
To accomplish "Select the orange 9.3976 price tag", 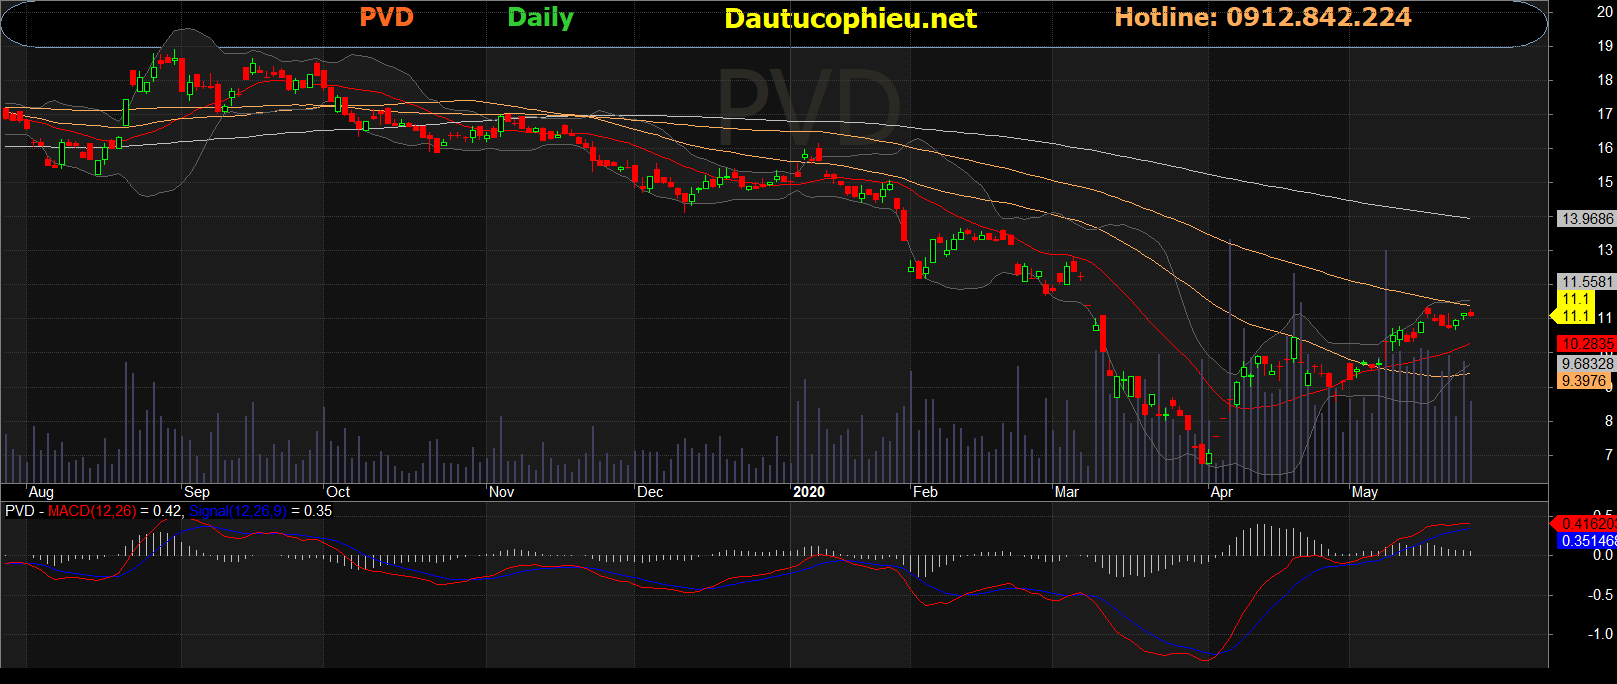I will pos(1583,381).
